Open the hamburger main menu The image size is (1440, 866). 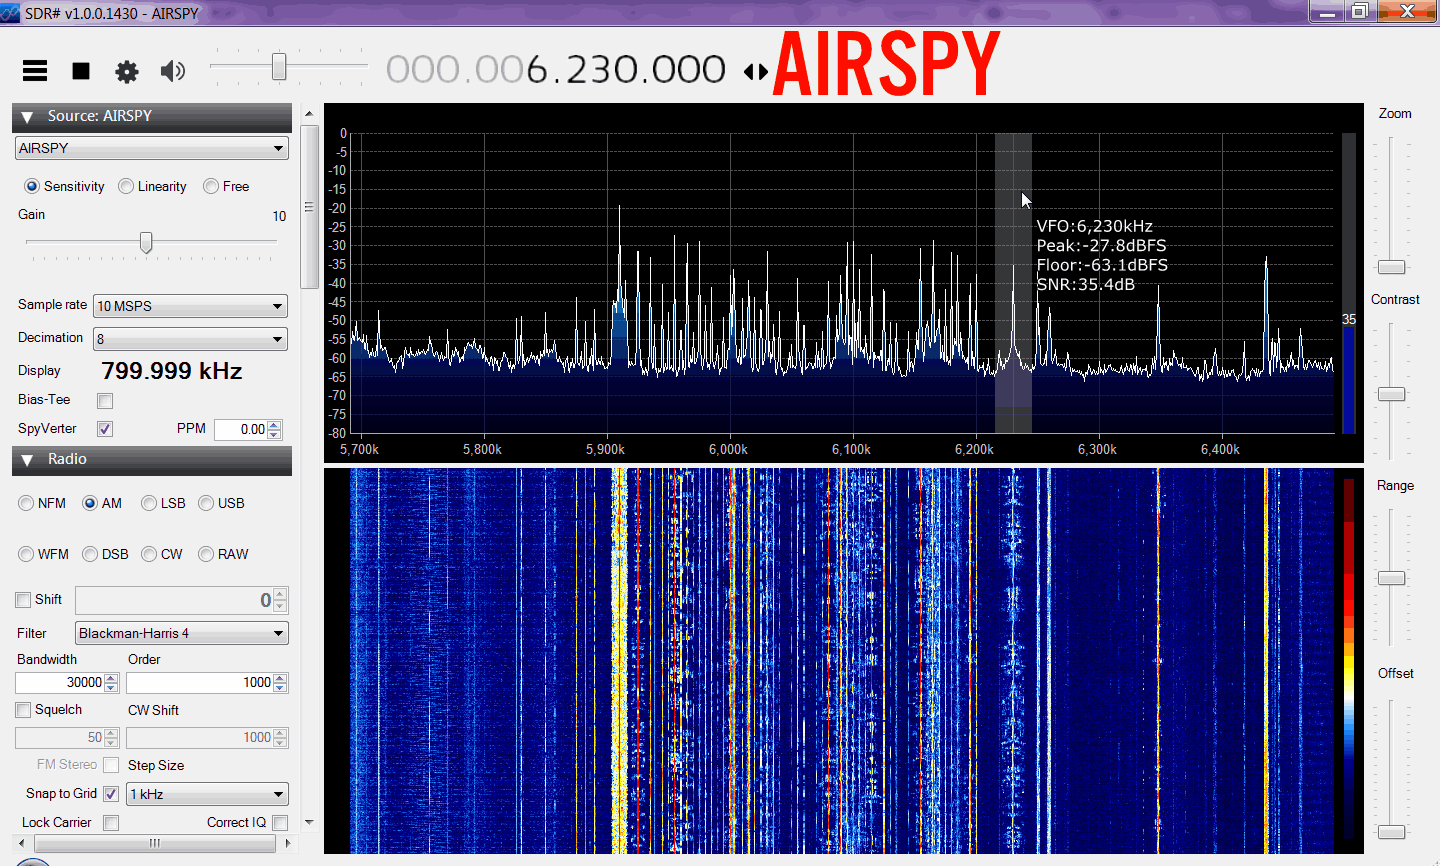(35, 70)
